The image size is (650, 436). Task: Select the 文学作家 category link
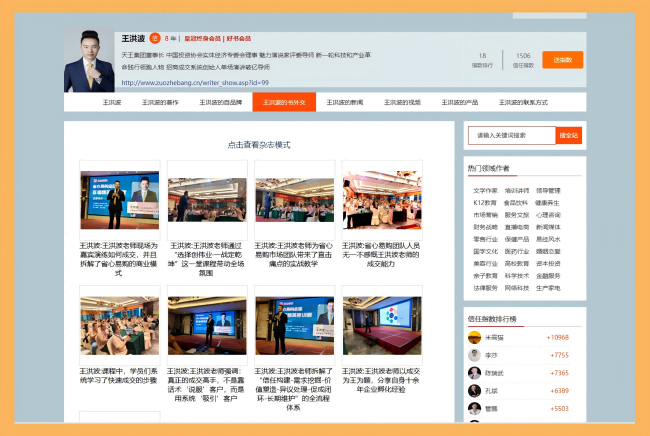485,190
